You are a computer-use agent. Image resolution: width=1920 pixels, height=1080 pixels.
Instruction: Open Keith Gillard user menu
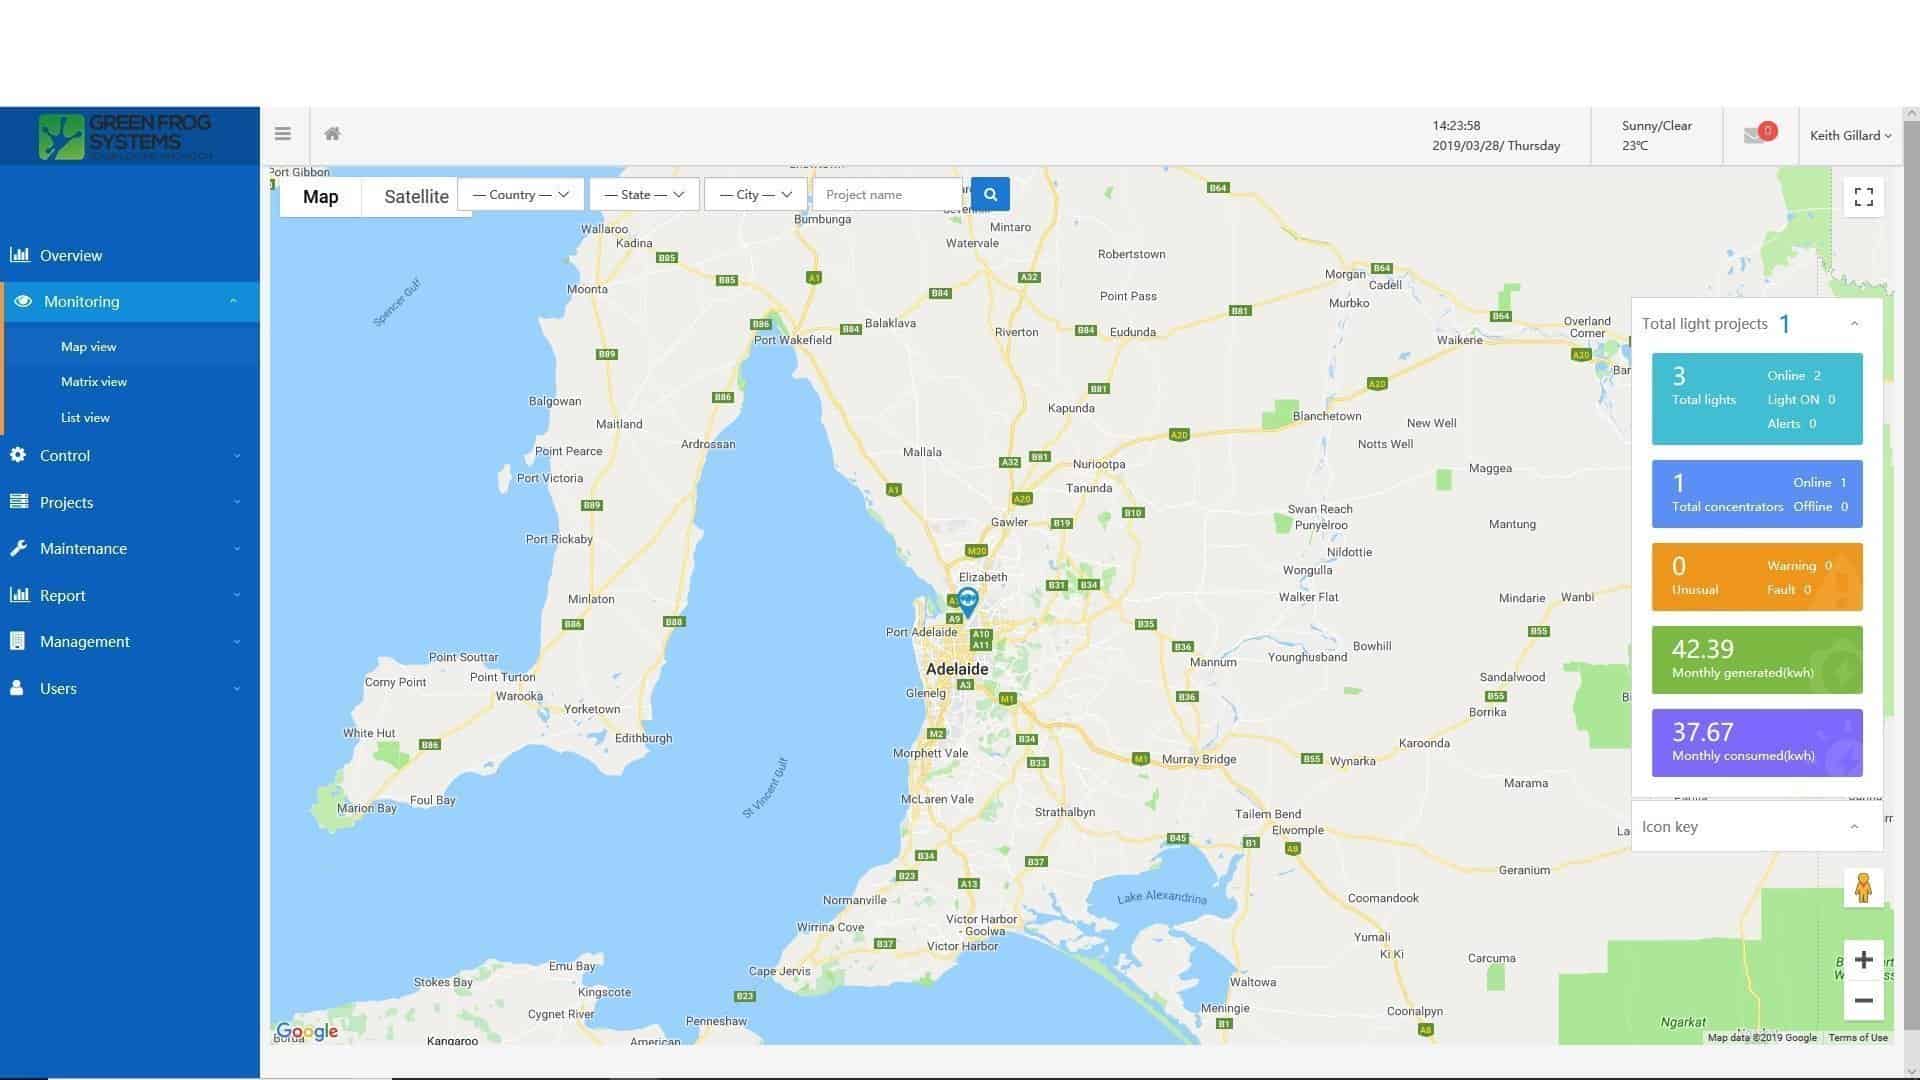[1850, 136]
